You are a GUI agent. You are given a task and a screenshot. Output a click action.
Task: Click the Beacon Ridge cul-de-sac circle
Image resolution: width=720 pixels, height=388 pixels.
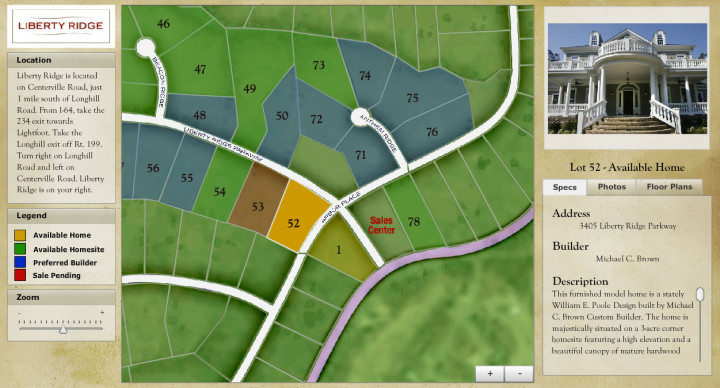click(x=146, y=47)
